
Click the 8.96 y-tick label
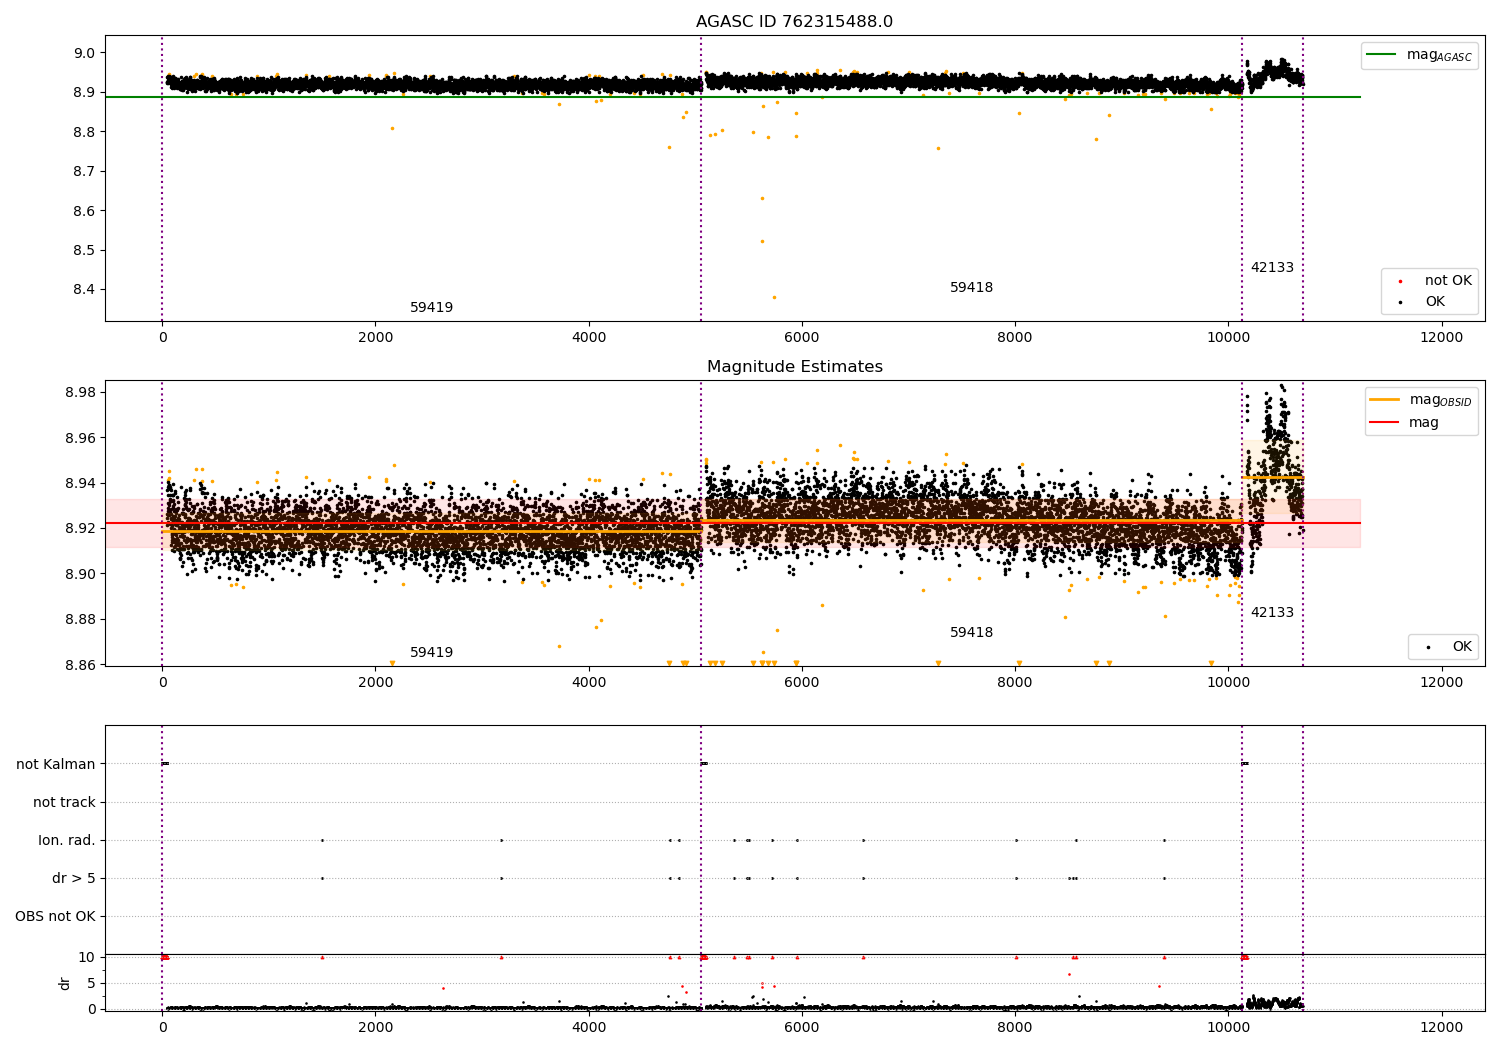pos(80,438)
